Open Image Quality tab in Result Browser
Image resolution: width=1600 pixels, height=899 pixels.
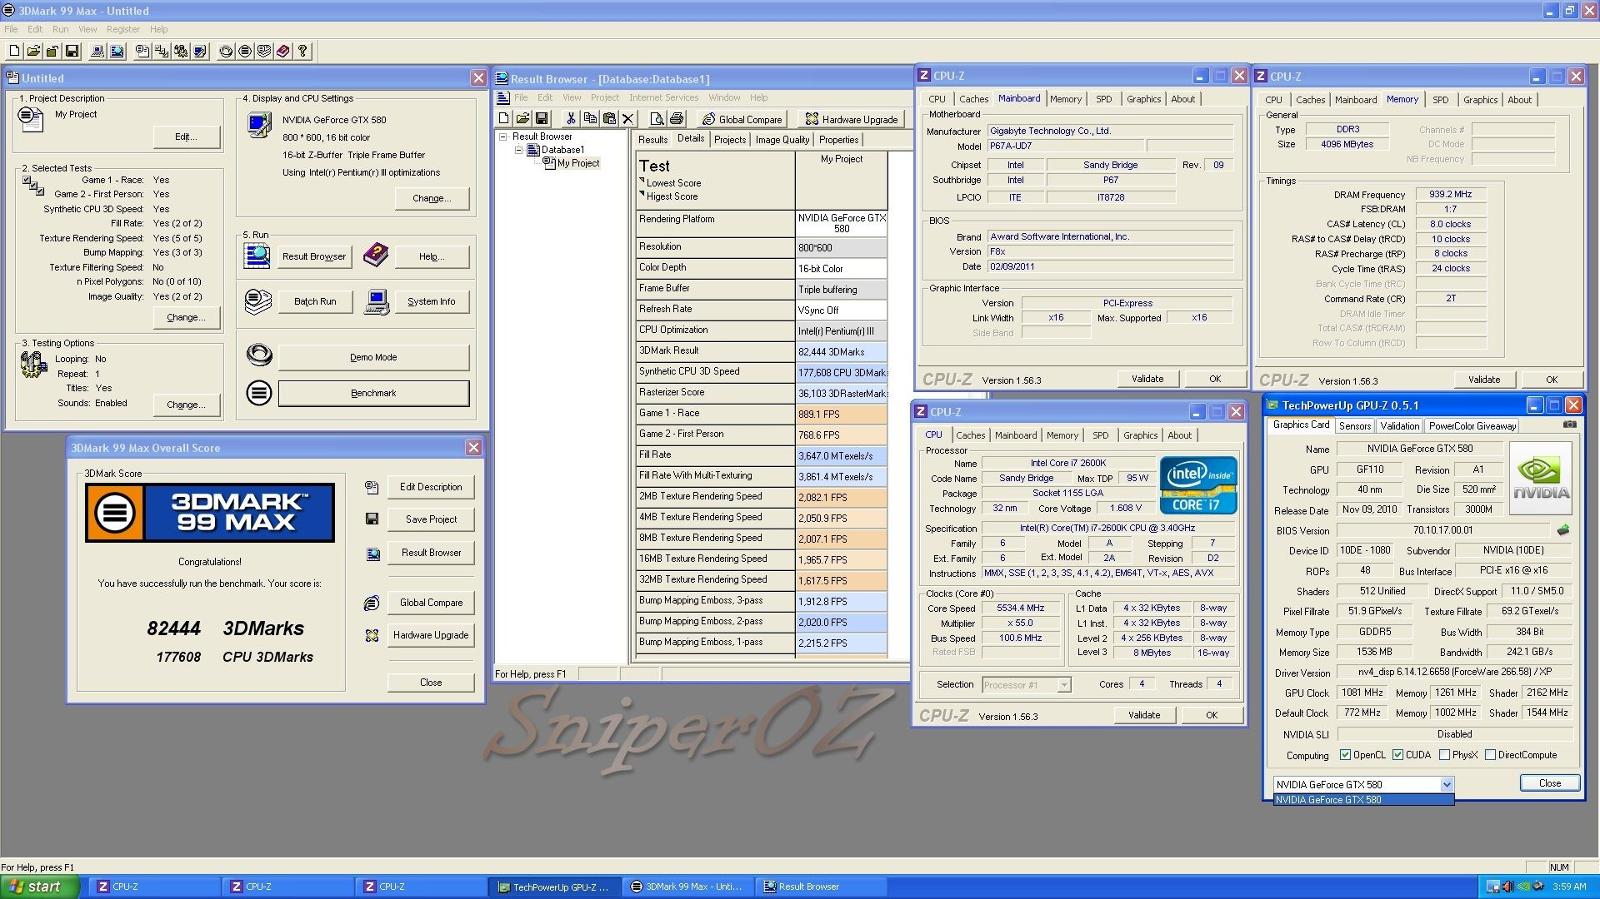click(782, 140)
